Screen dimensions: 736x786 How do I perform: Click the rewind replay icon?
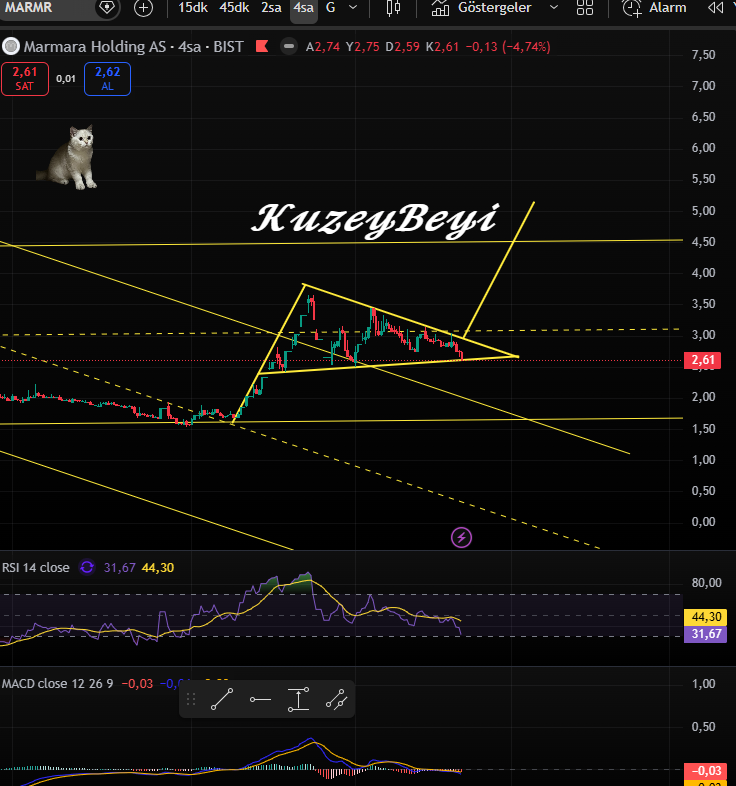(715, 8)
